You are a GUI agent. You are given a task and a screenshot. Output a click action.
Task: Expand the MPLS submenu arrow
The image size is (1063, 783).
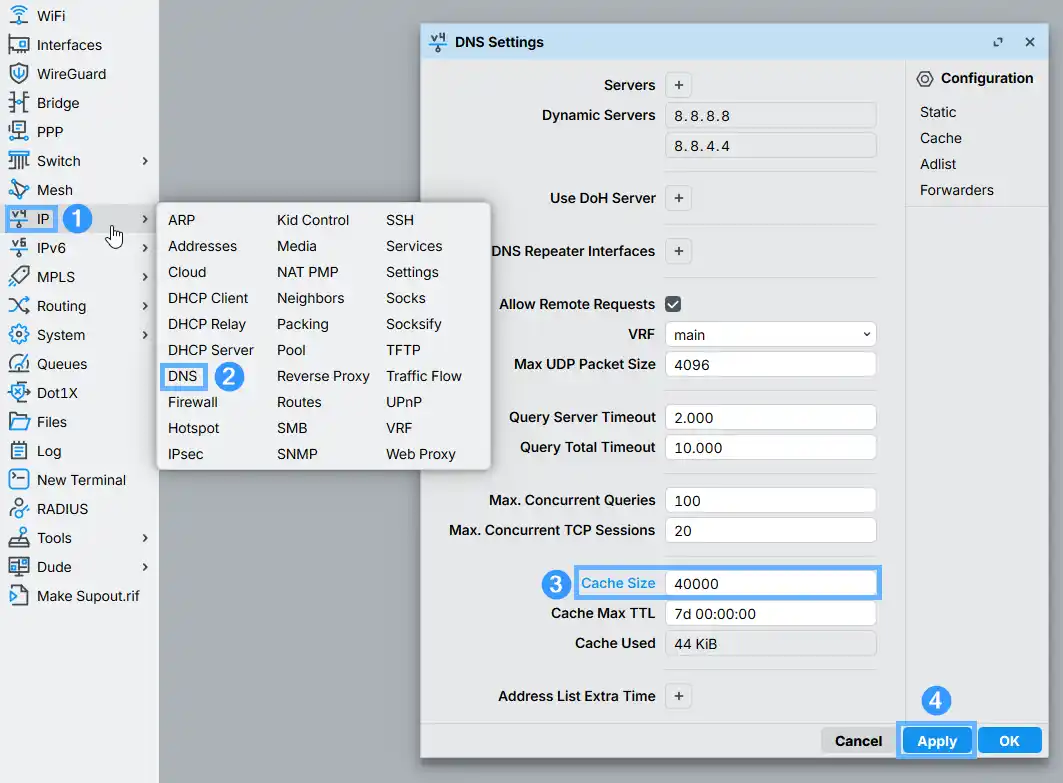point(144,277)
